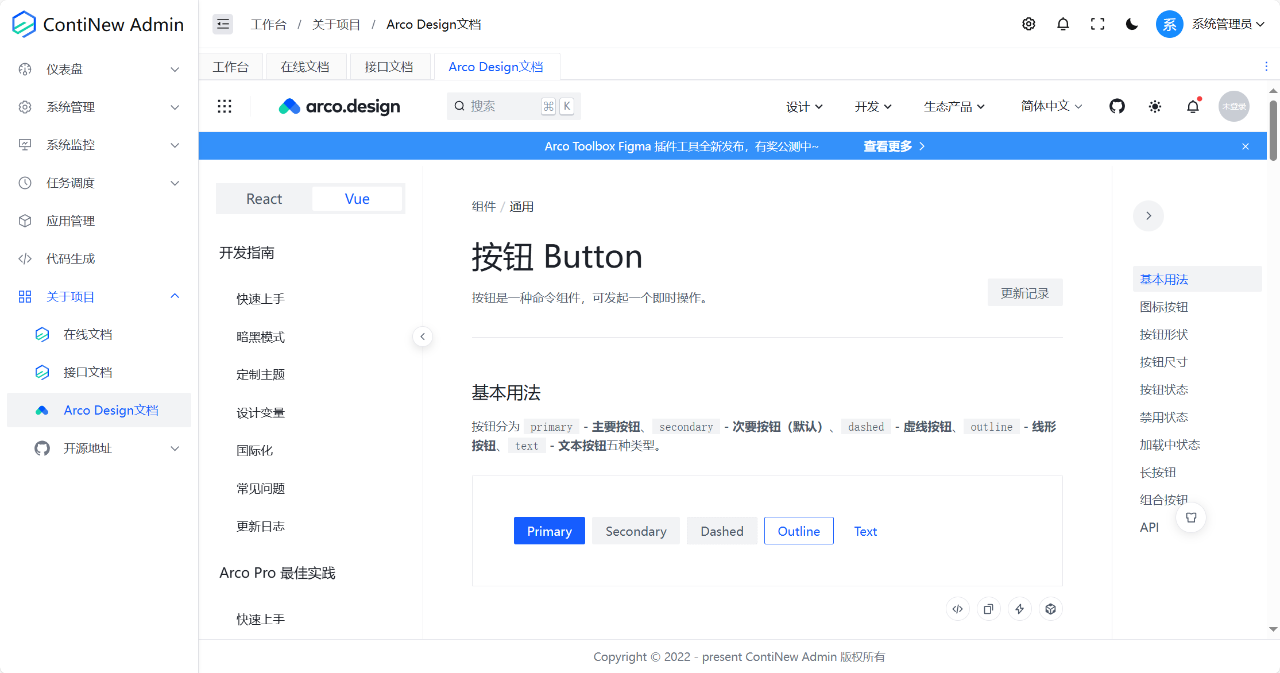Screen dimensions: 1280x673
Task: Open arco.design notification bell with red dot
Action: pos(1193,106)
